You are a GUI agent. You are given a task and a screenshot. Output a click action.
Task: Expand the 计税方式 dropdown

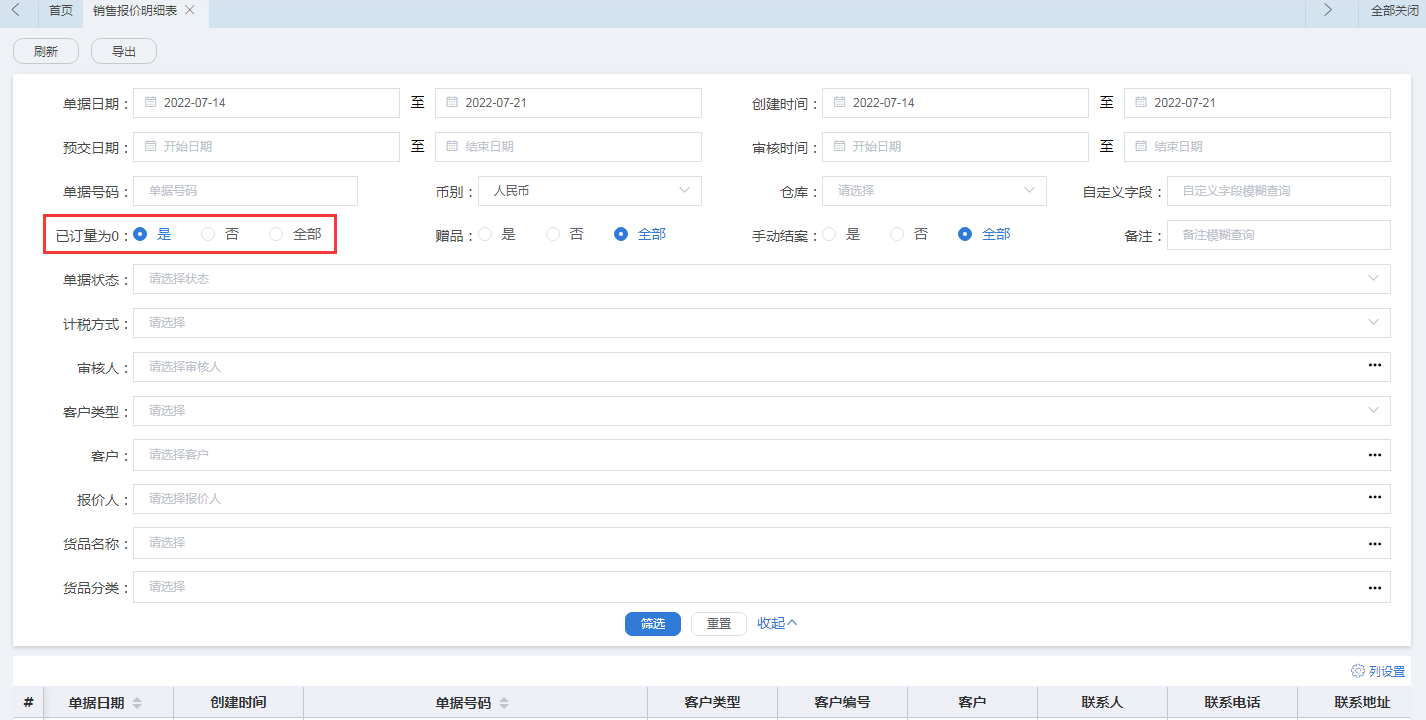pyautogui.click(x=761, y=323)
